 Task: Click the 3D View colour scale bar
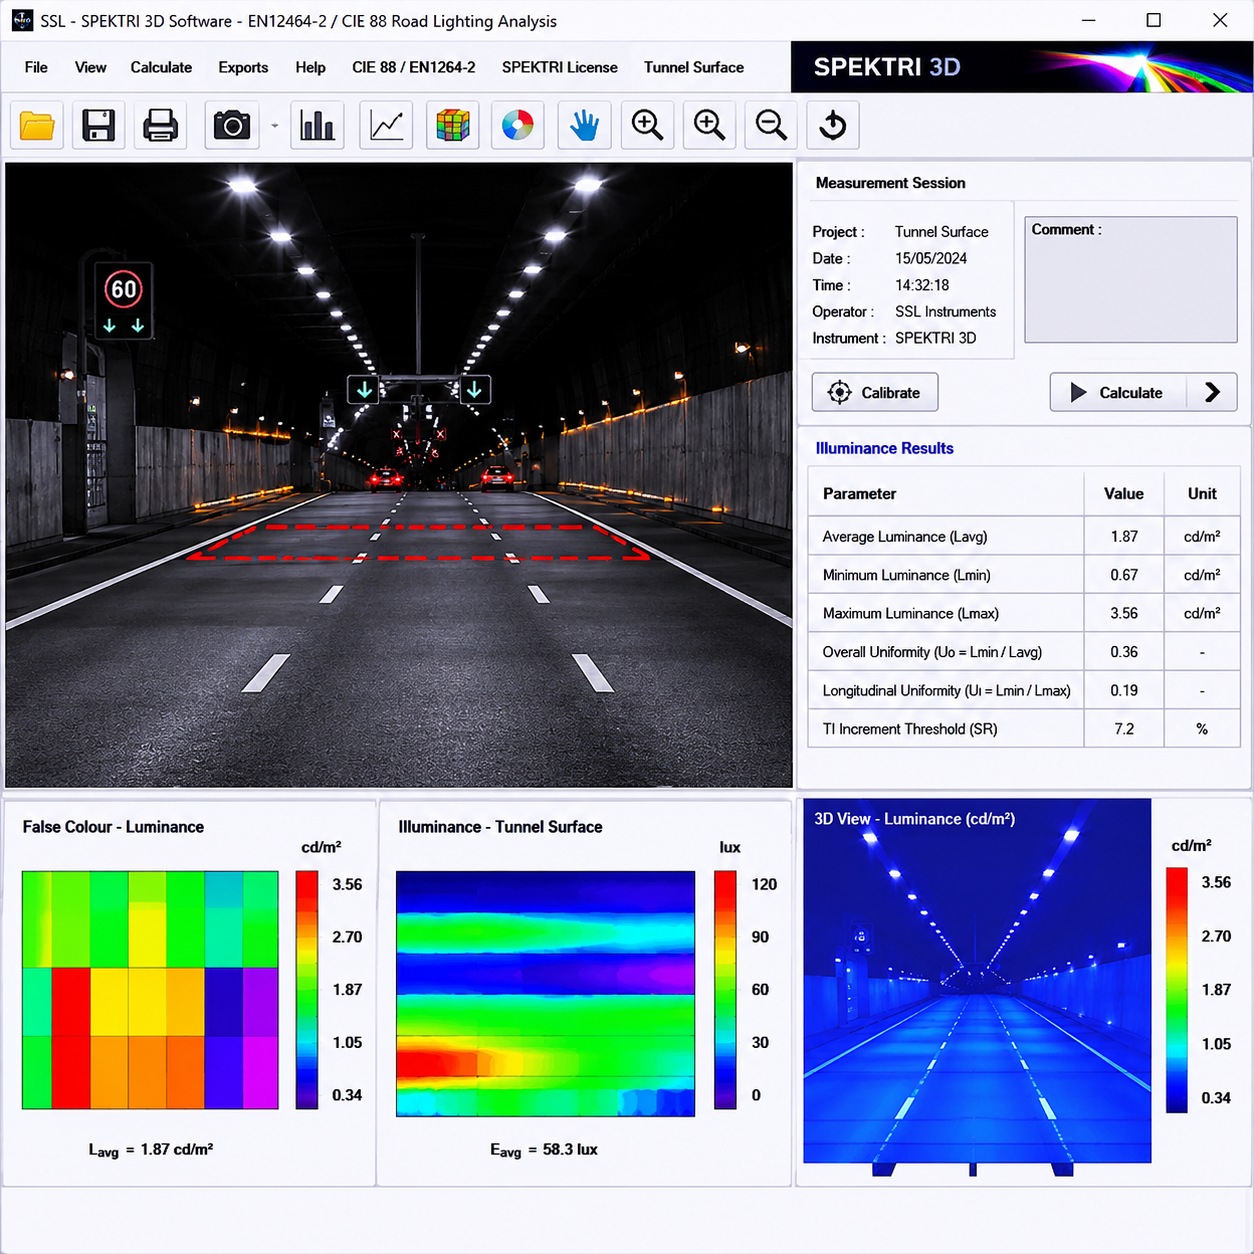[1177, 990]
